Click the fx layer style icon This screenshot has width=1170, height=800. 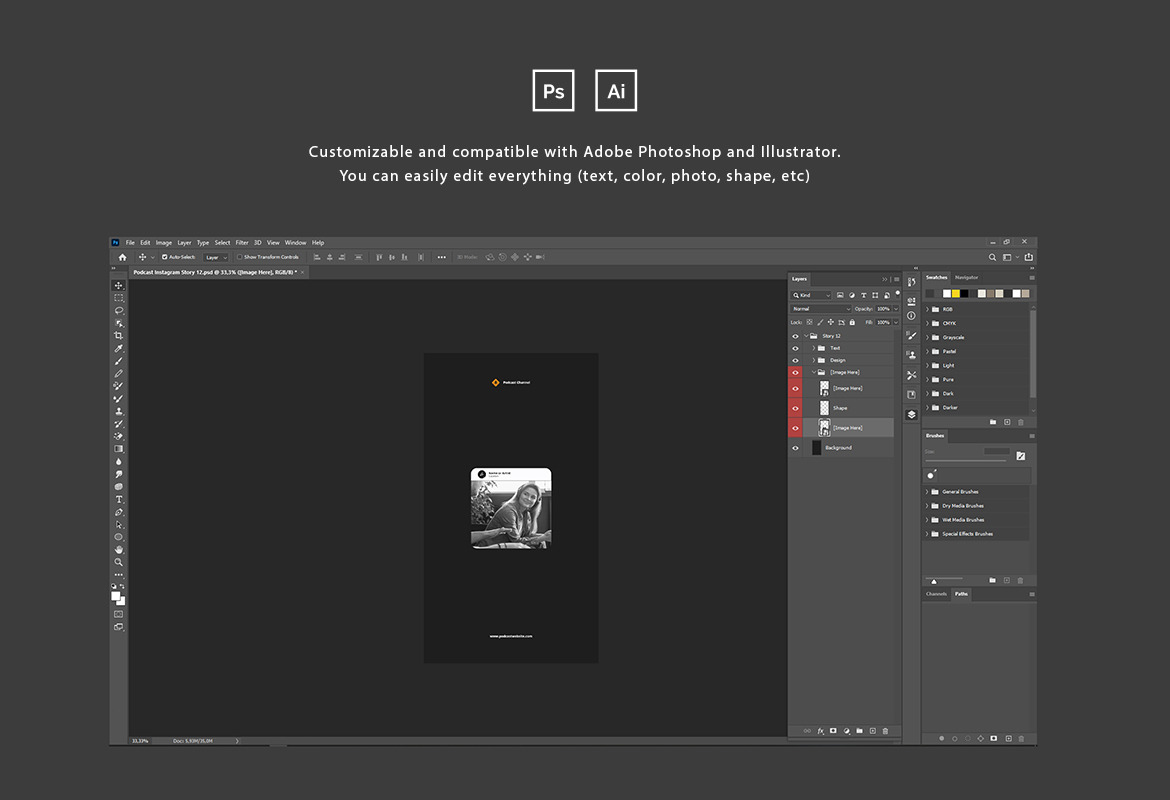tap(821, 731)
